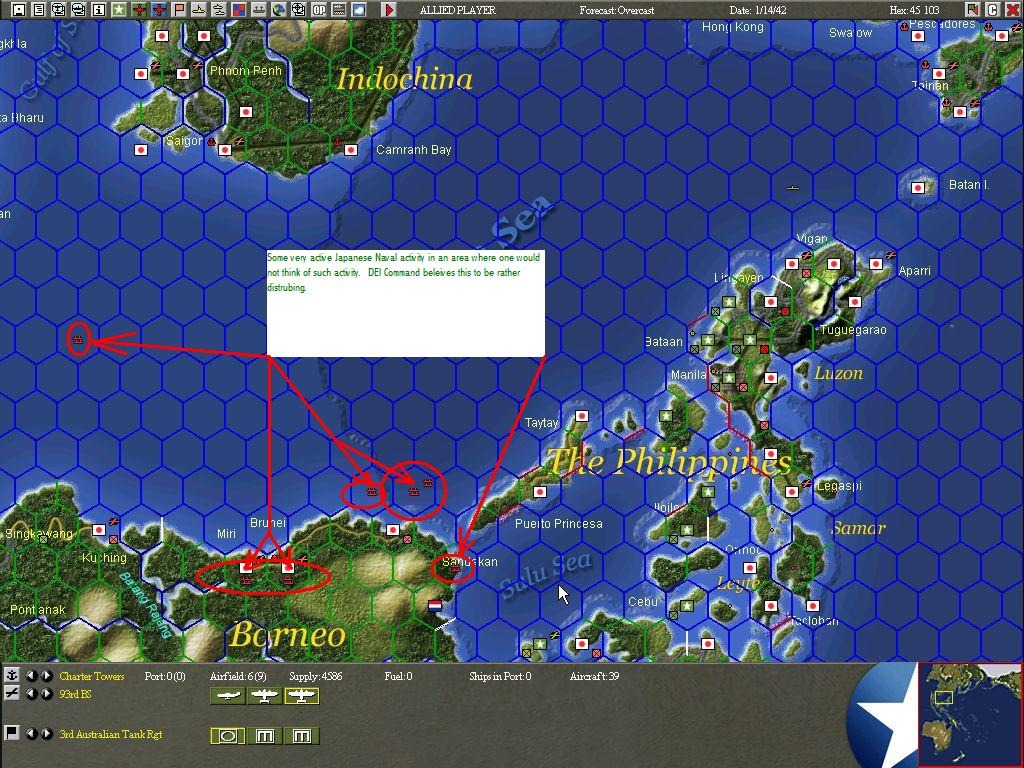Screen dimensions: 1024x768
Task: Click the save game disk icon in top toolbar
Action: [x=19, y=9]
